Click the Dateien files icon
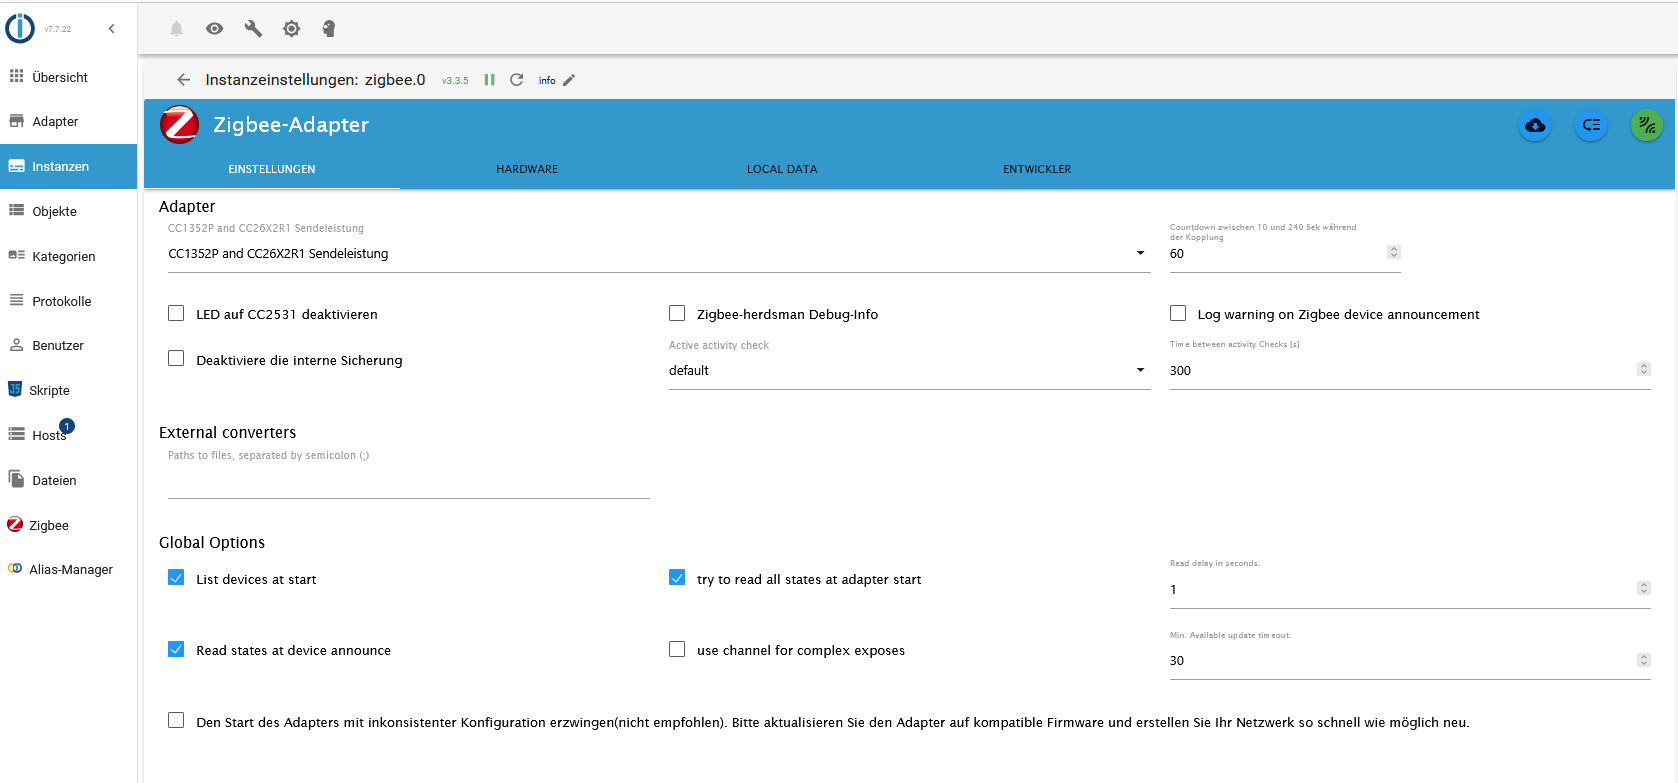 (x=16, y=479)
